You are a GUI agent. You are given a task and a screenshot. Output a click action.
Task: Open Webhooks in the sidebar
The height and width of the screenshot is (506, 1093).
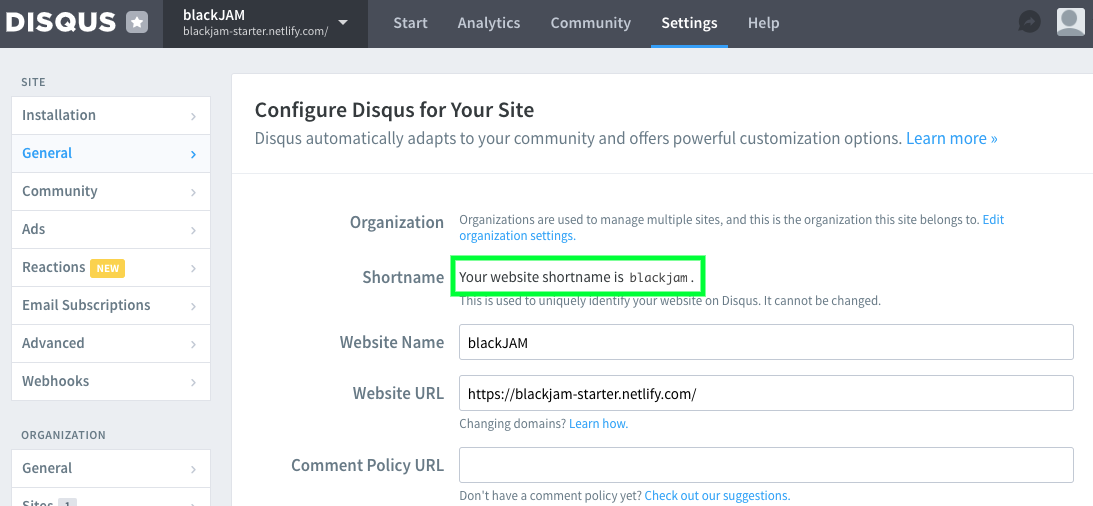(x=111, y=381)
